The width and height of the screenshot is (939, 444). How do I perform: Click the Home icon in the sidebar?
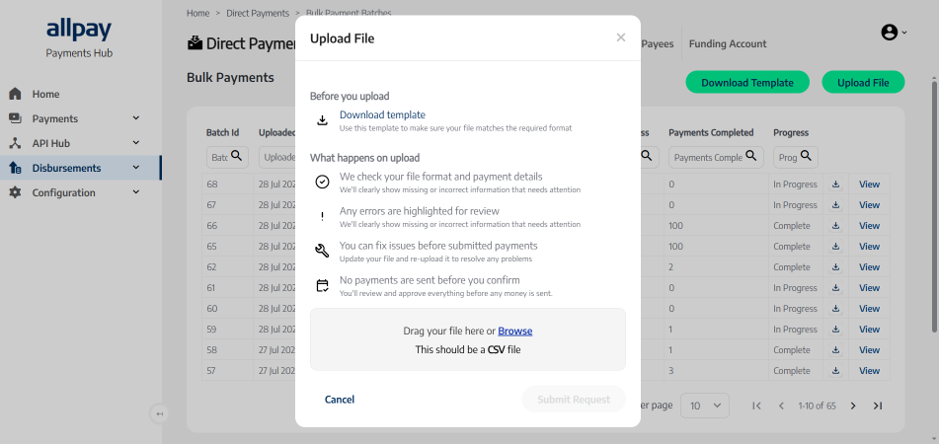(x=16, y=94)
